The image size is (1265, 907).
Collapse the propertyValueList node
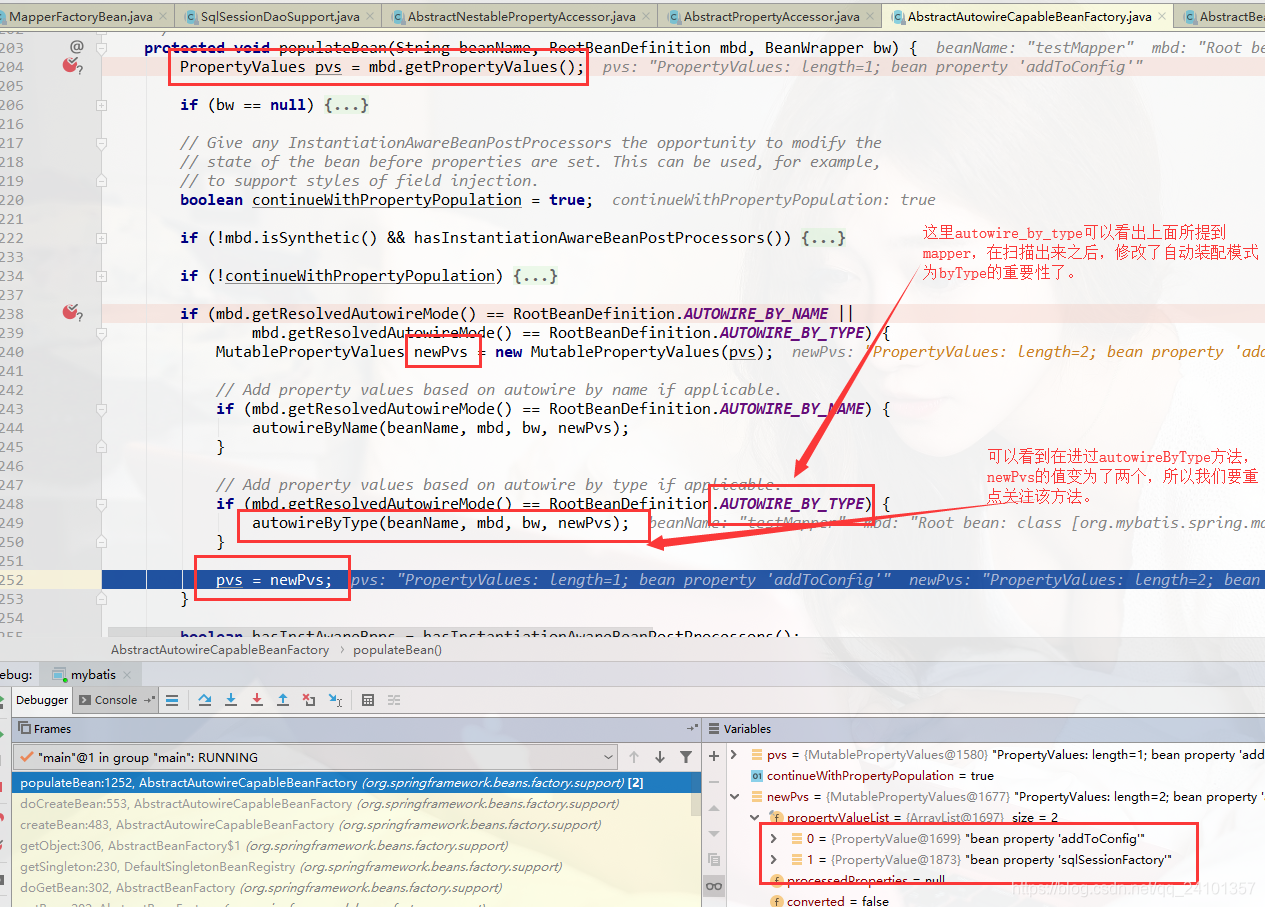click(756, 818)
